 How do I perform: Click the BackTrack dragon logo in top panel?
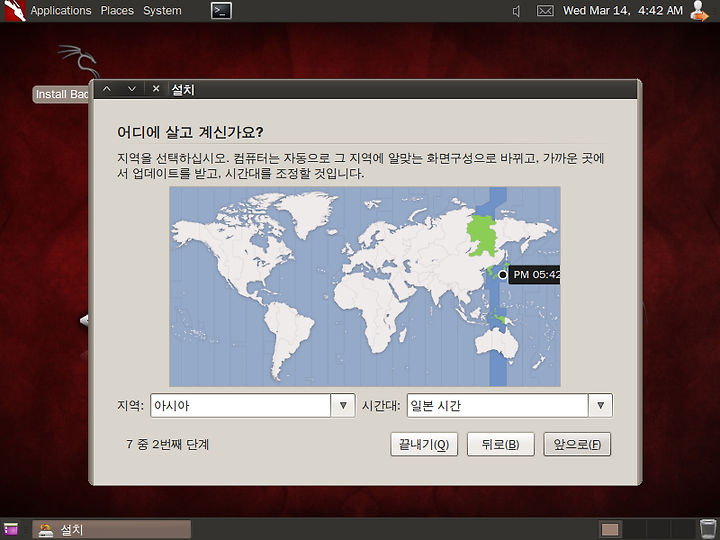coord(14,11)
